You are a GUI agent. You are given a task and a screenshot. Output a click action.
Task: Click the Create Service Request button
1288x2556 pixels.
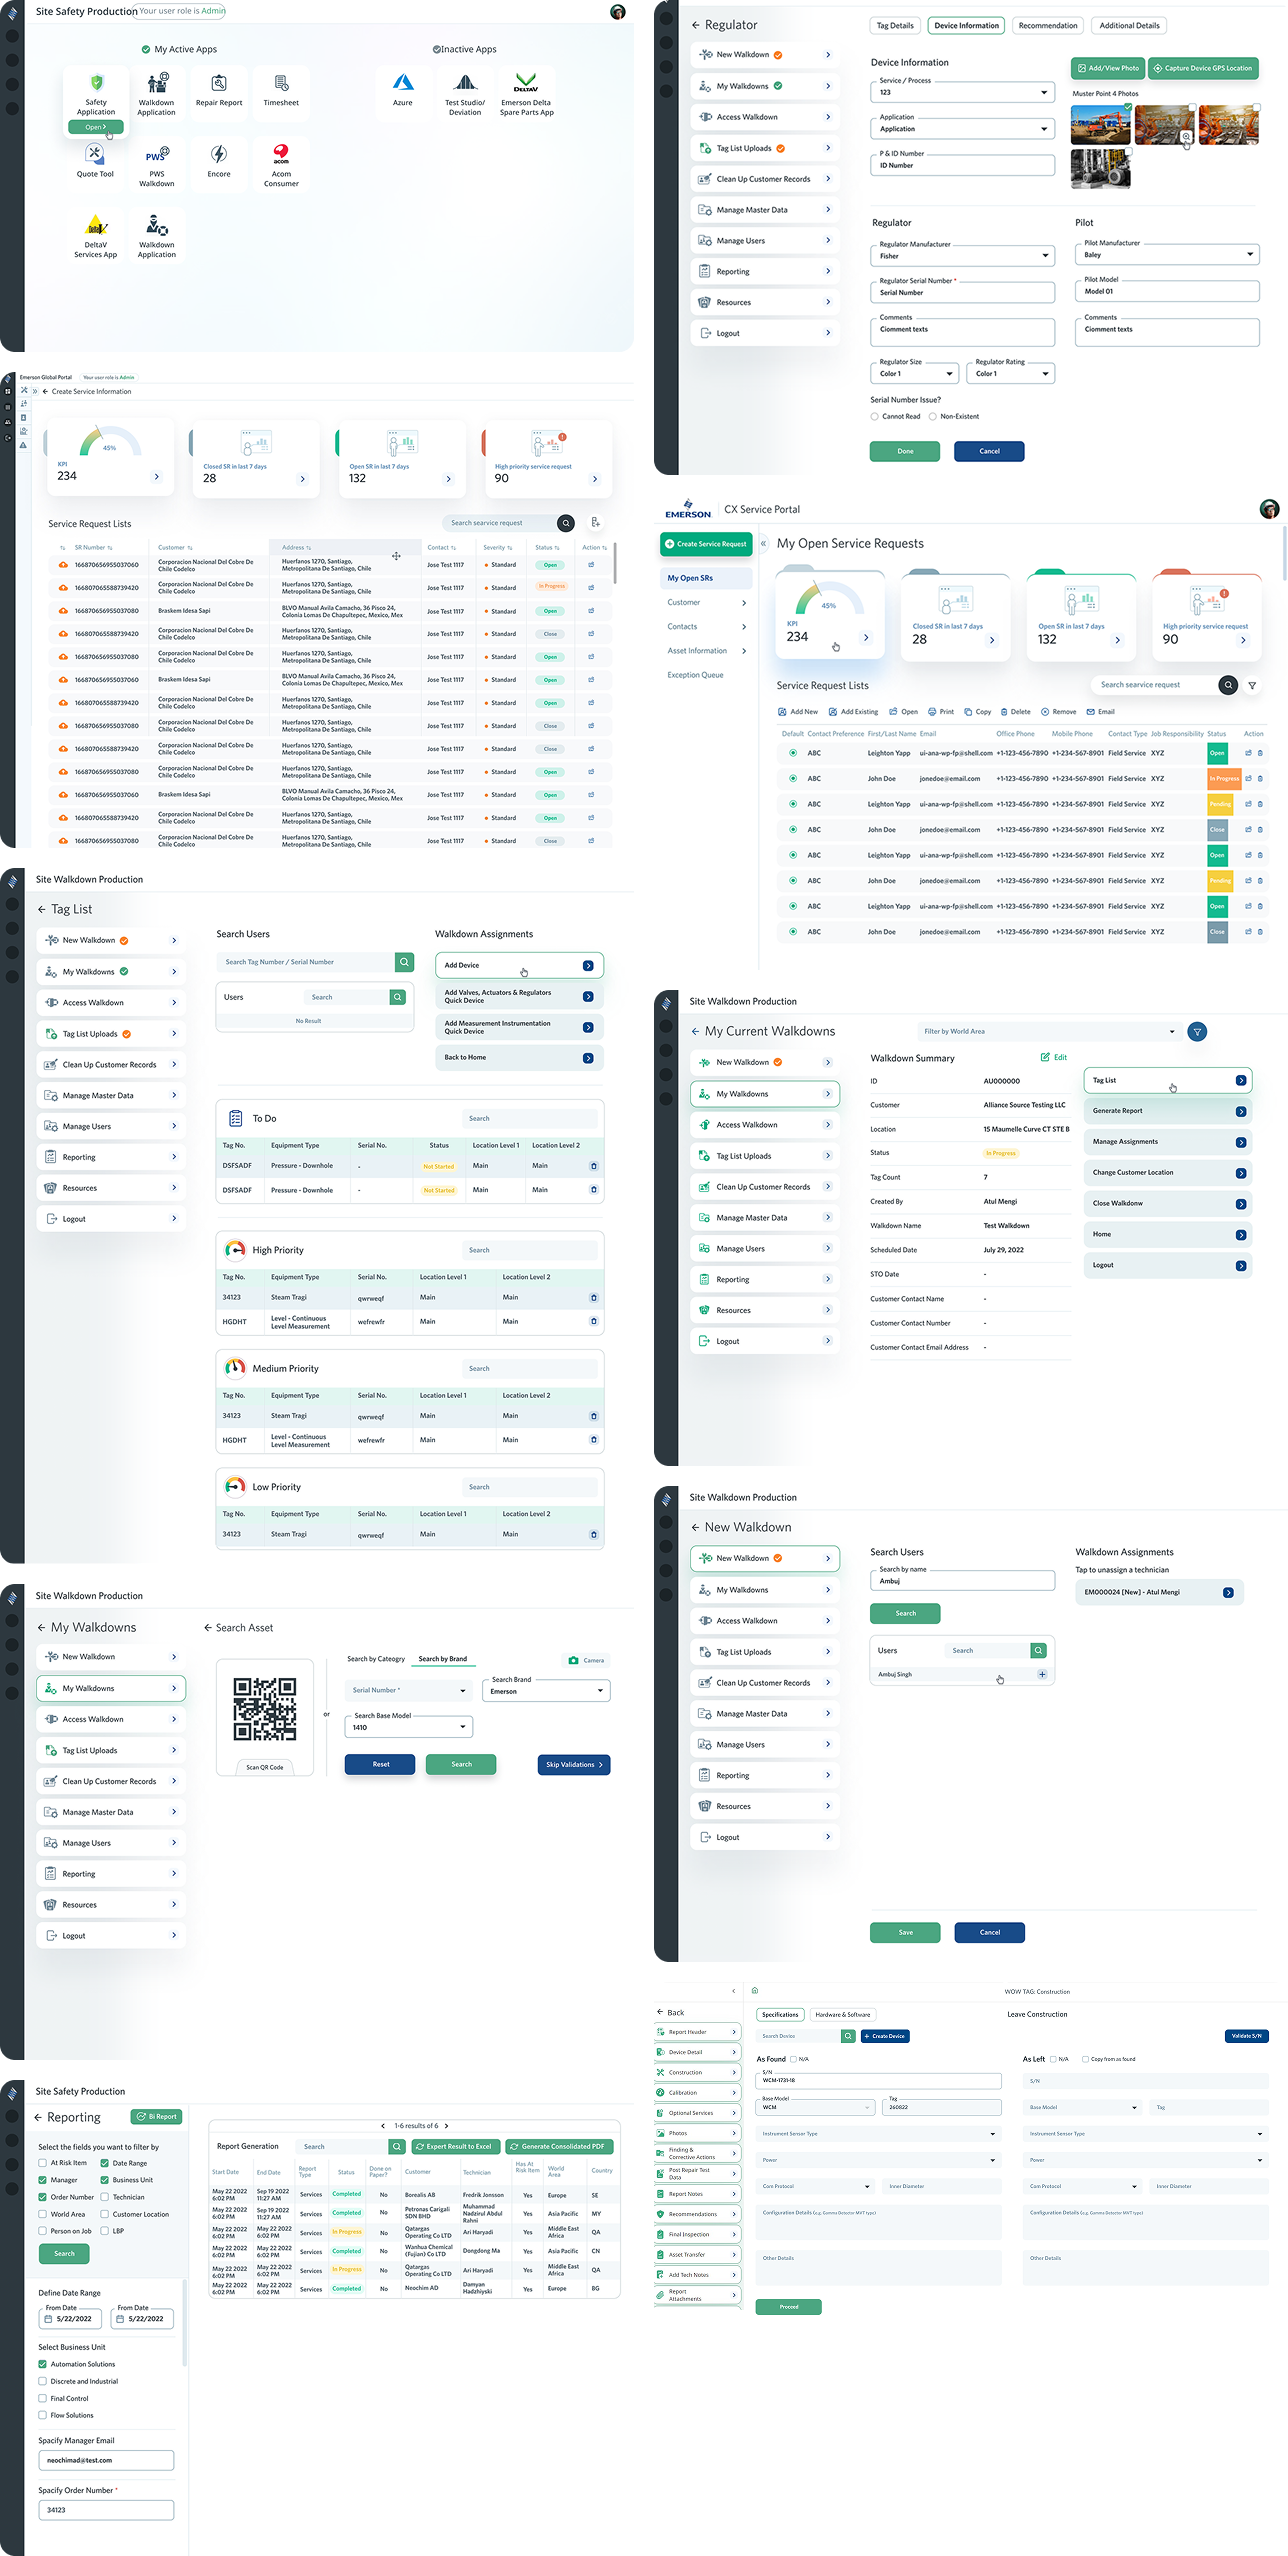(x=706, y=544)
